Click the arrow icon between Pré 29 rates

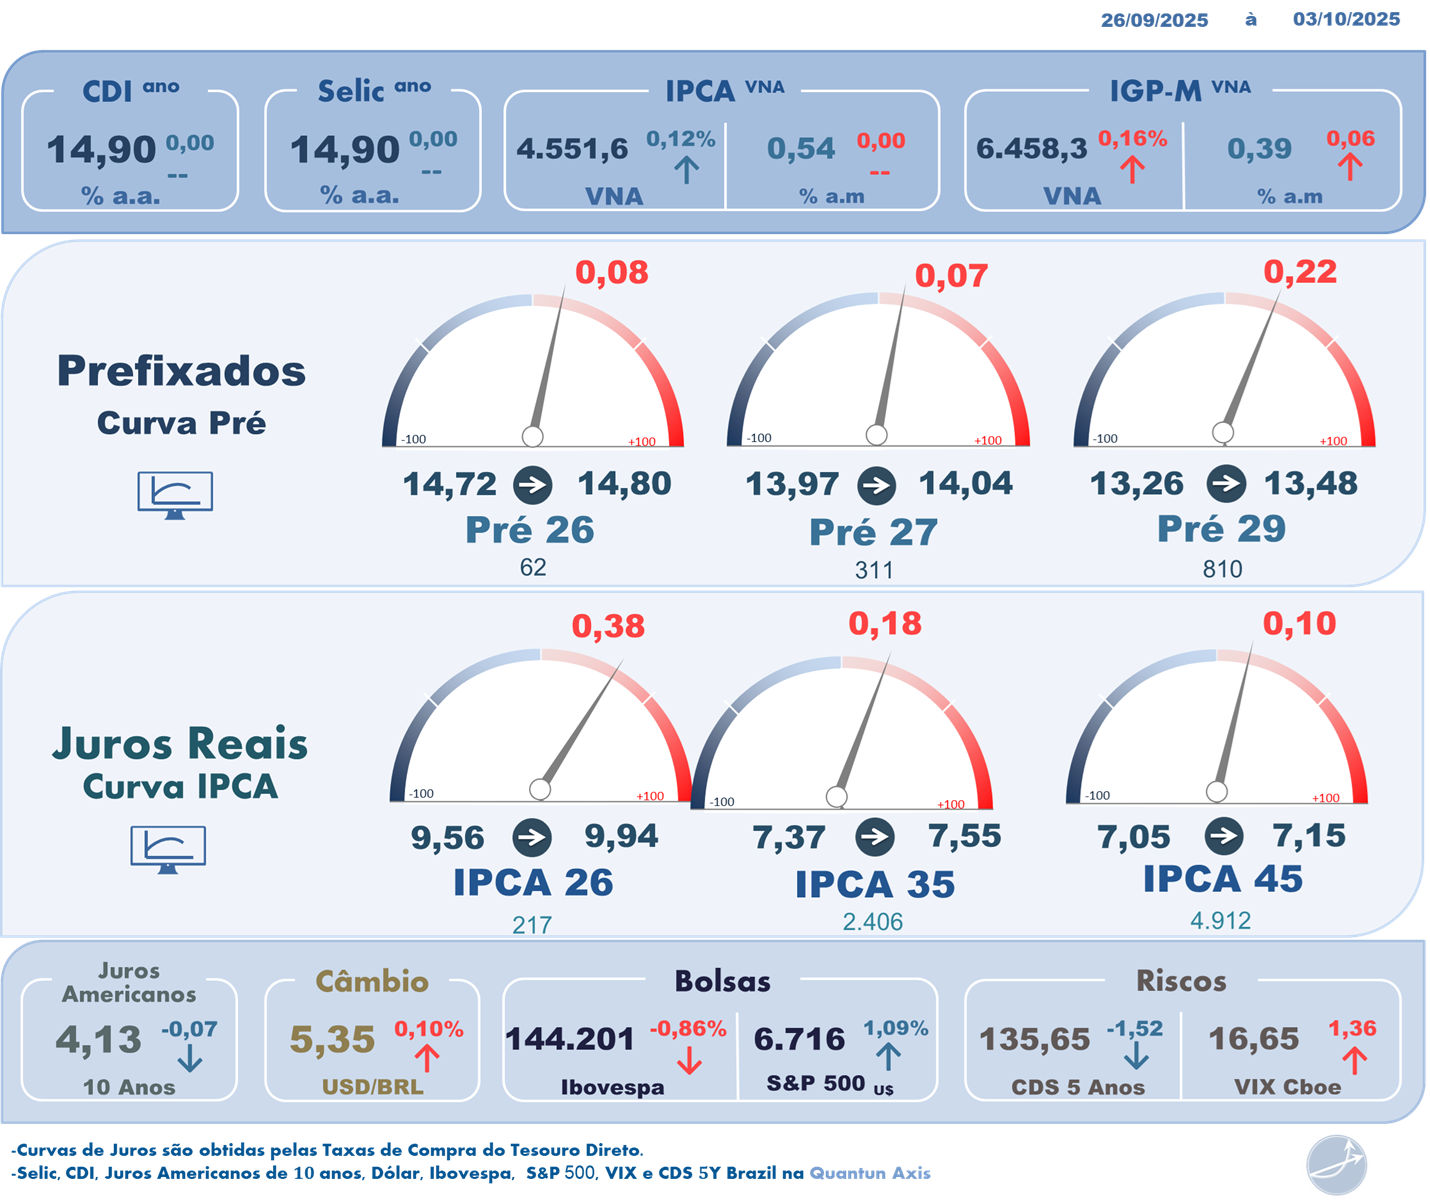click(x=1225, y=484)
